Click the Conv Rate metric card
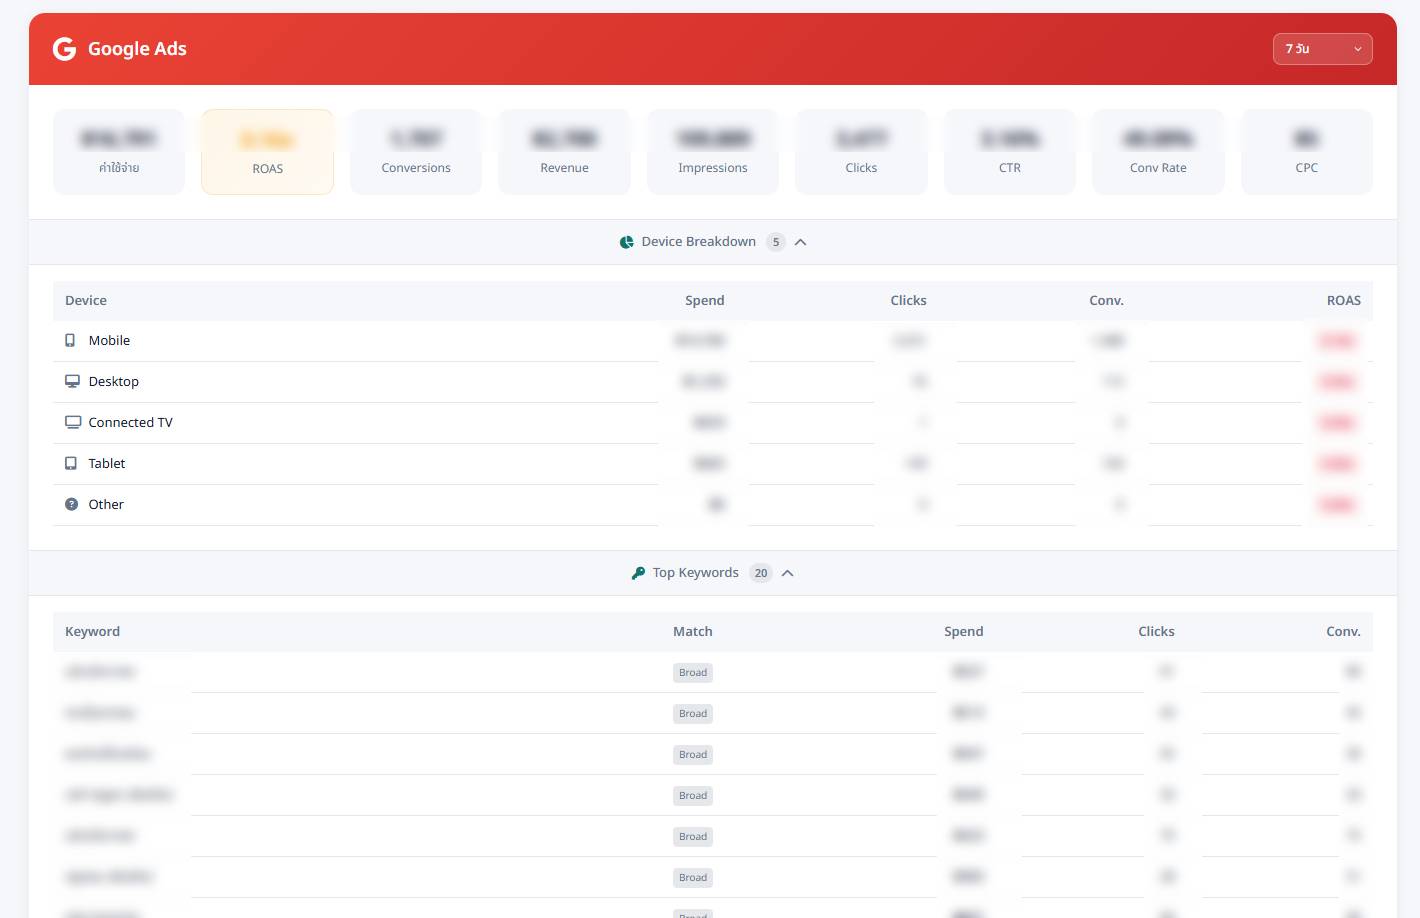 [x=1158, y=152]
